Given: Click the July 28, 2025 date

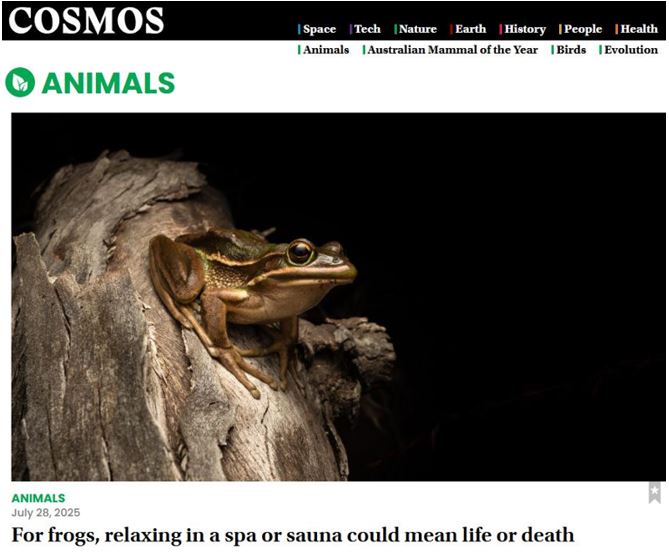Looking at the screenshot, I should [46, 512].
